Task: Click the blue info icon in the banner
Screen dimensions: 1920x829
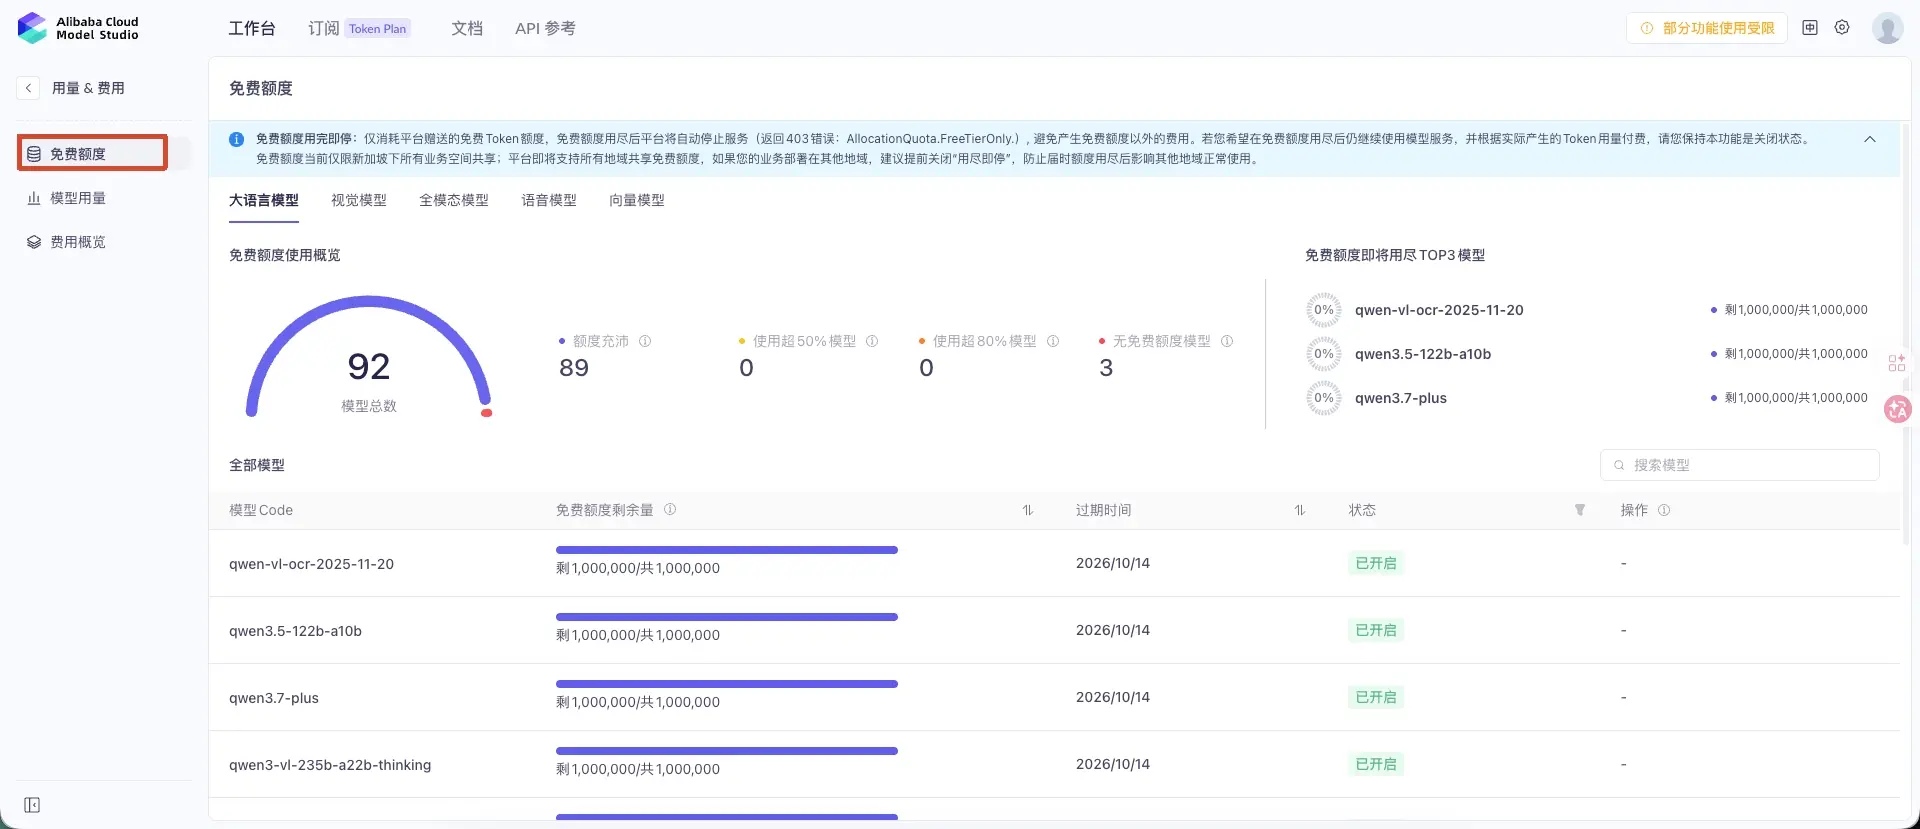Action: tap(237, 139)
